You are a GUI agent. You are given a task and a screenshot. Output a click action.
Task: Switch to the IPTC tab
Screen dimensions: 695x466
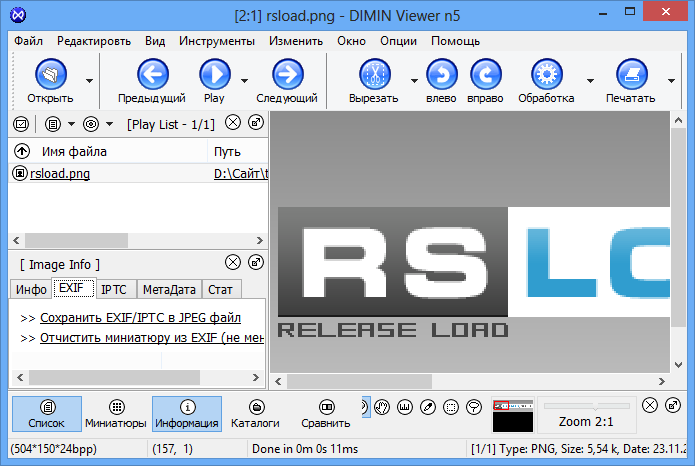pos(114,290)
